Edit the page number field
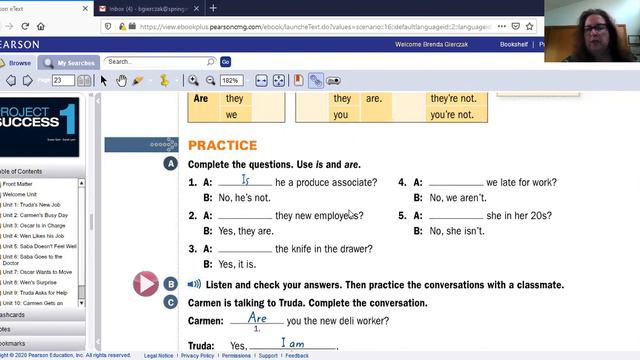 63,80
